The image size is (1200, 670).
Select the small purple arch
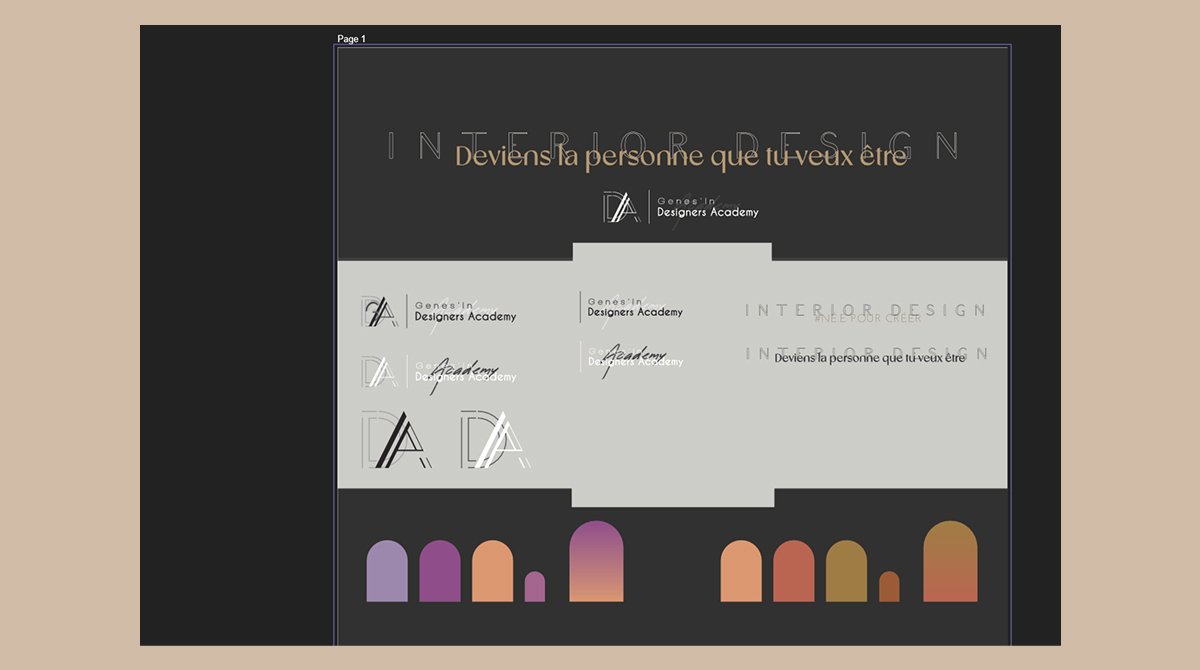pyautogui.click(x=535, y=587)
